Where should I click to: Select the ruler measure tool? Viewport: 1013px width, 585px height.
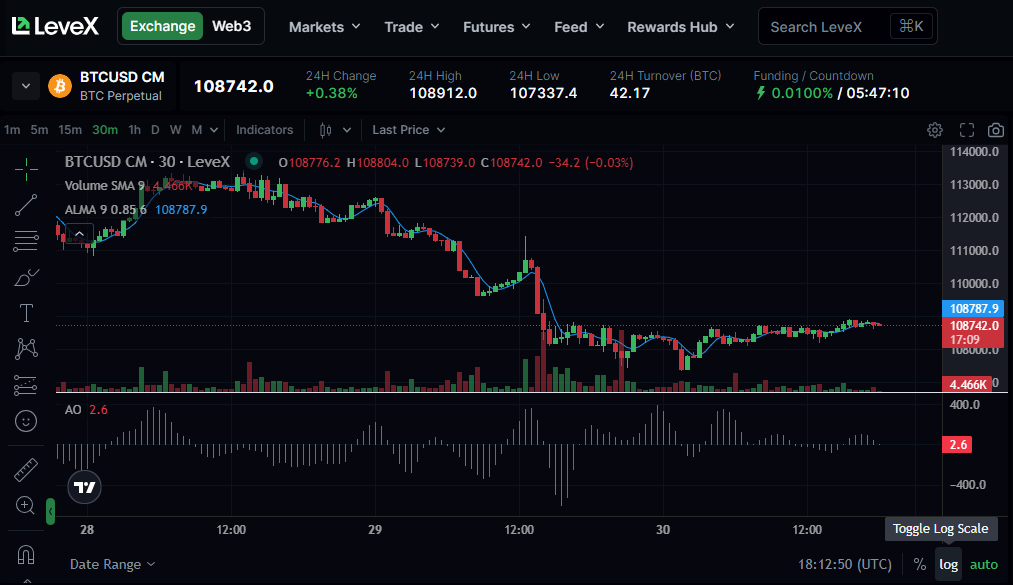[26, 470]
